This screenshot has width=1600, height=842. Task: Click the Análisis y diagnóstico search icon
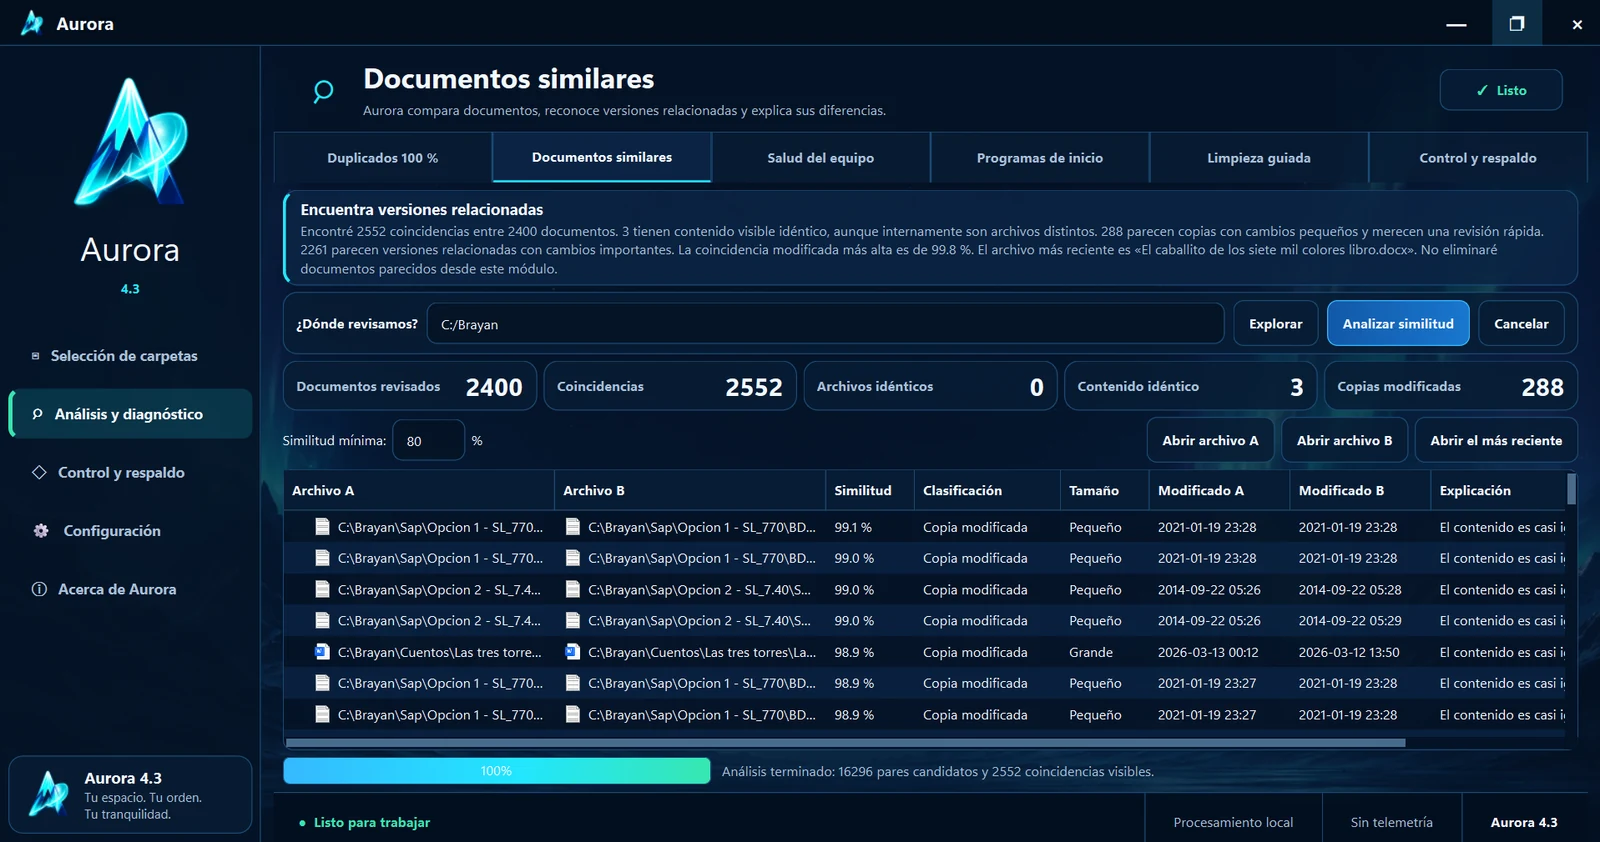point(38,414)
